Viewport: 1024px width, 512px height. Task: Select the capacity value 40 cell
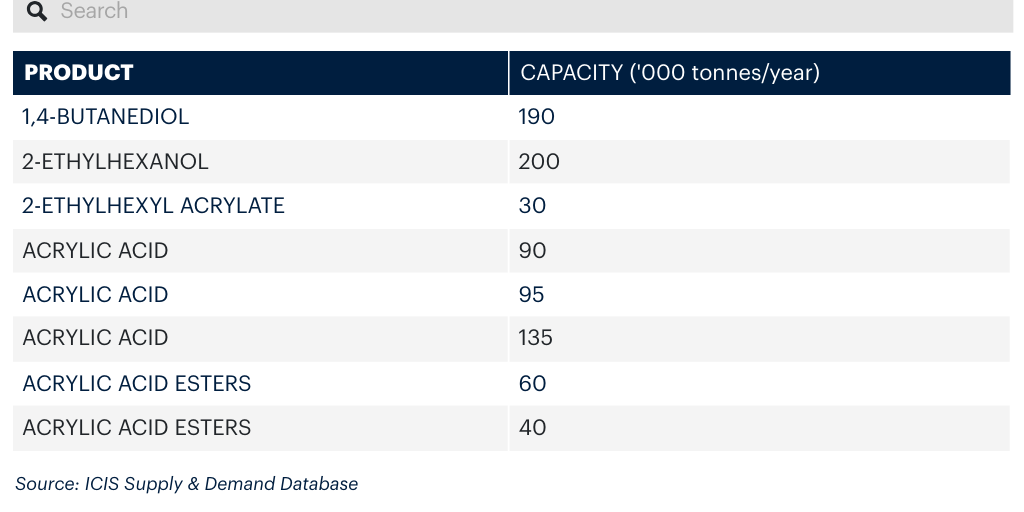click(x=760, y=428)
